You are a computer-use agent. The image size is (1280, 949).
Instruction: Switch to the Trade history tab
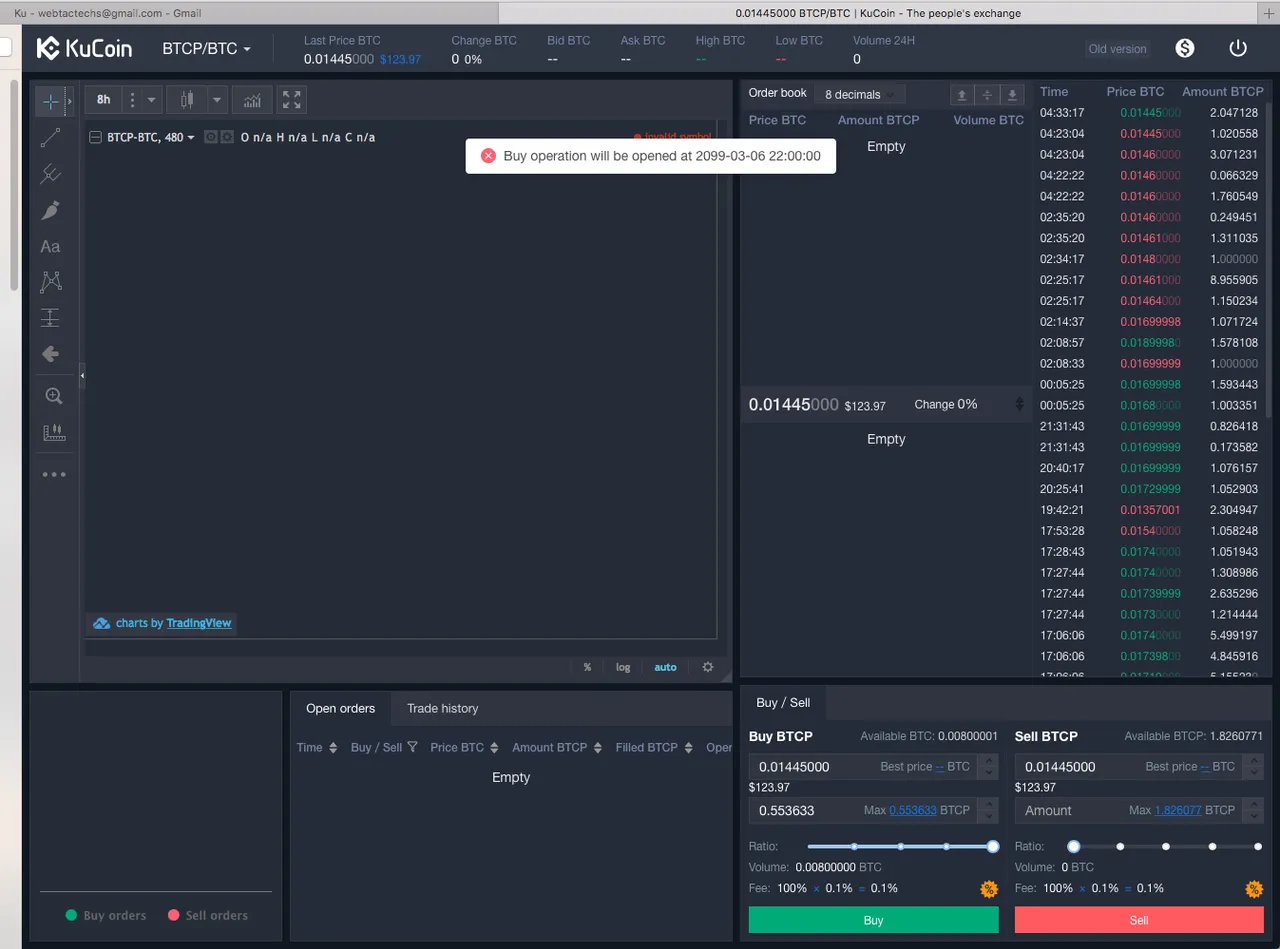(442, 708)
